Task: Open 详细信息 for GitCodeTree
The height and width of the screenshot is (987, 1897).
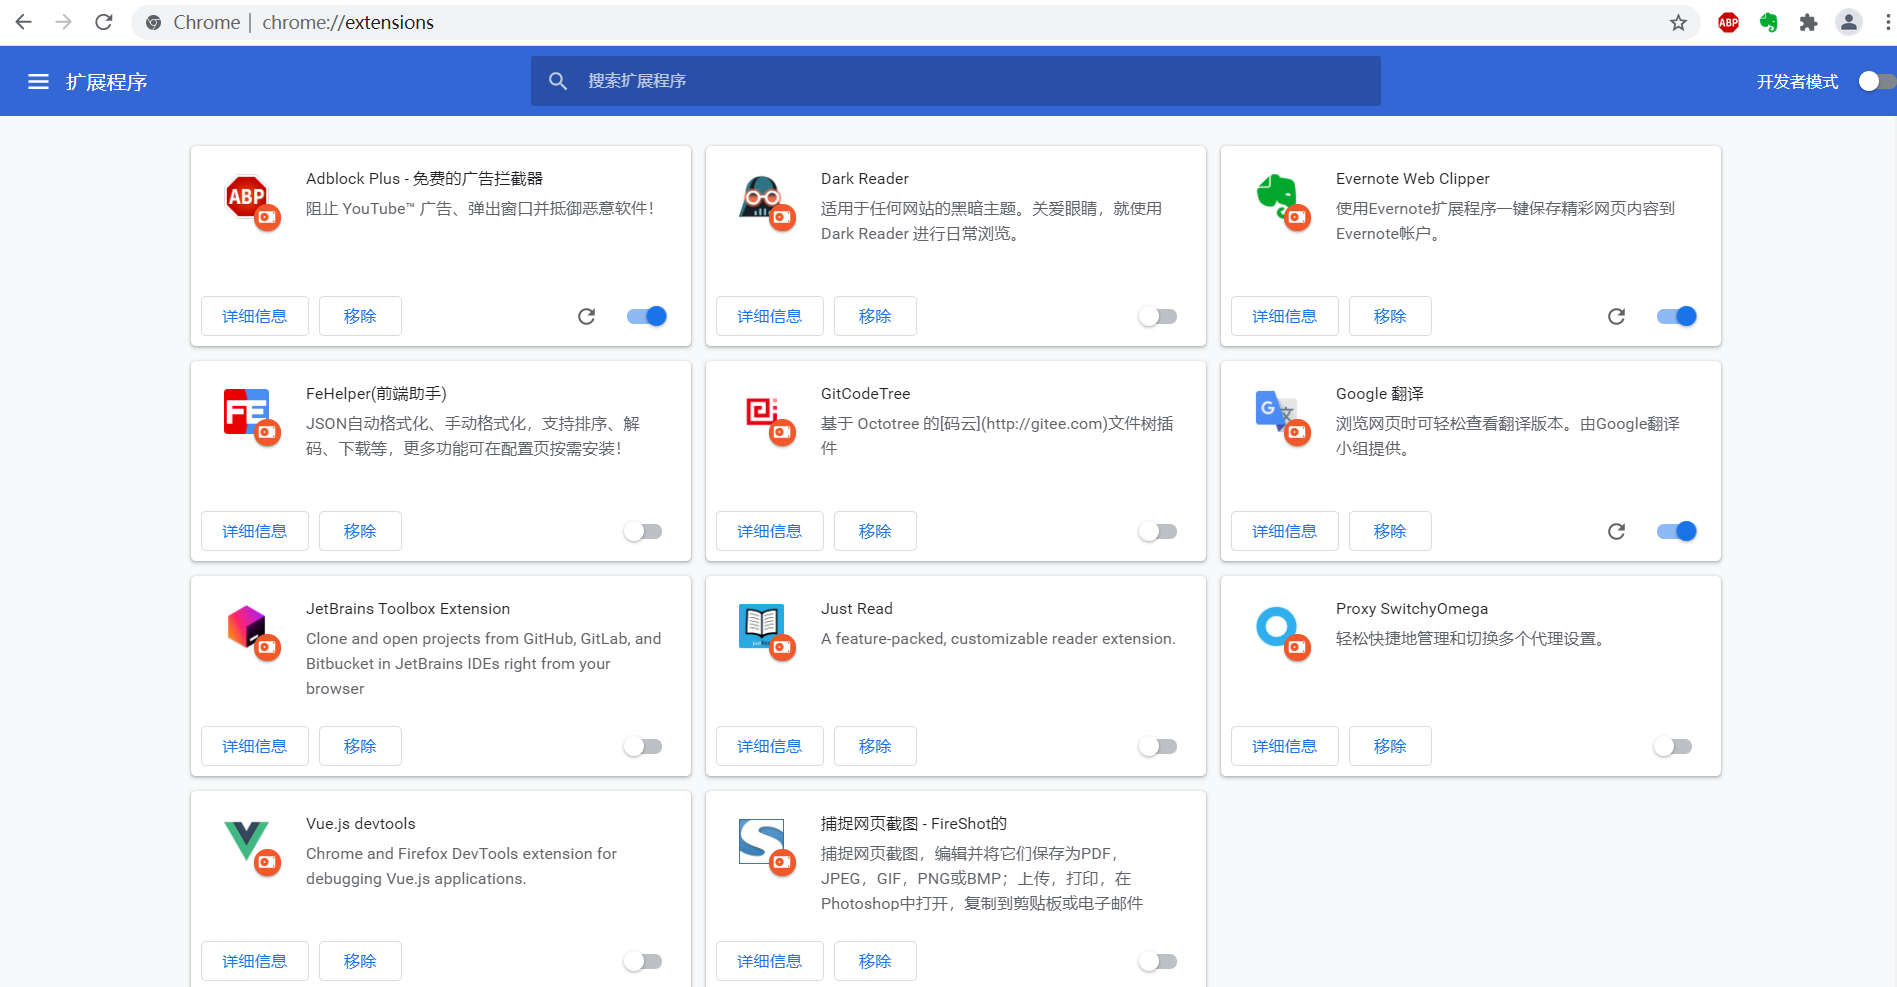Action: coord(770,531)
